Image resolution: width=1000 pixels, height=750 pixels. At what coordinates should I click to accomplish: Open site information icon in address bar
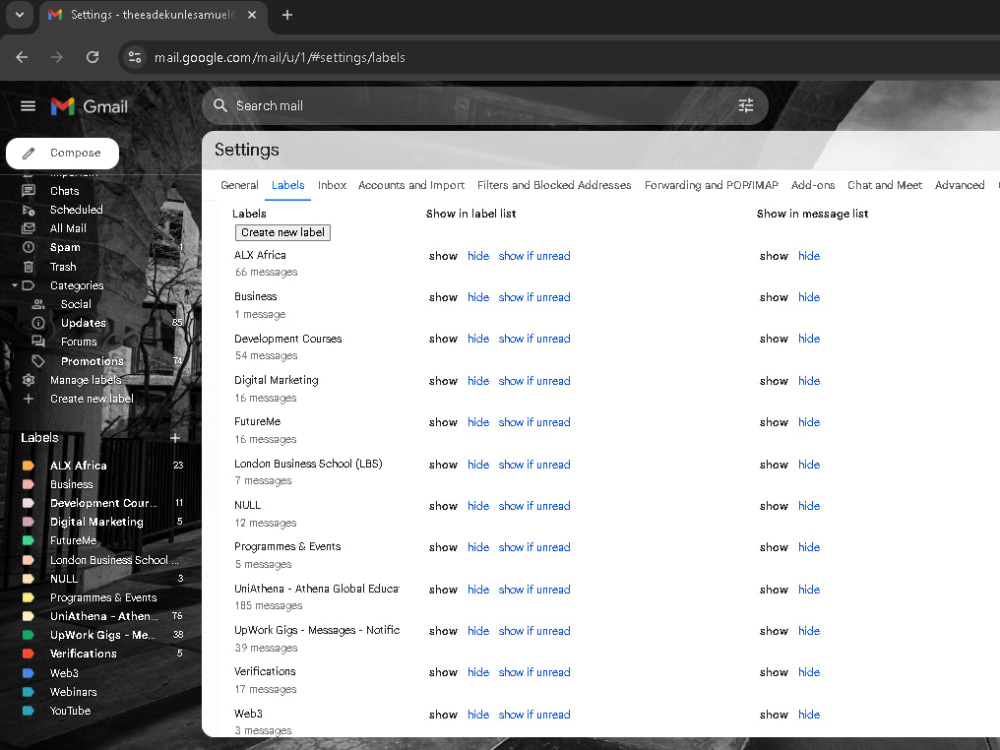[135, 57]
